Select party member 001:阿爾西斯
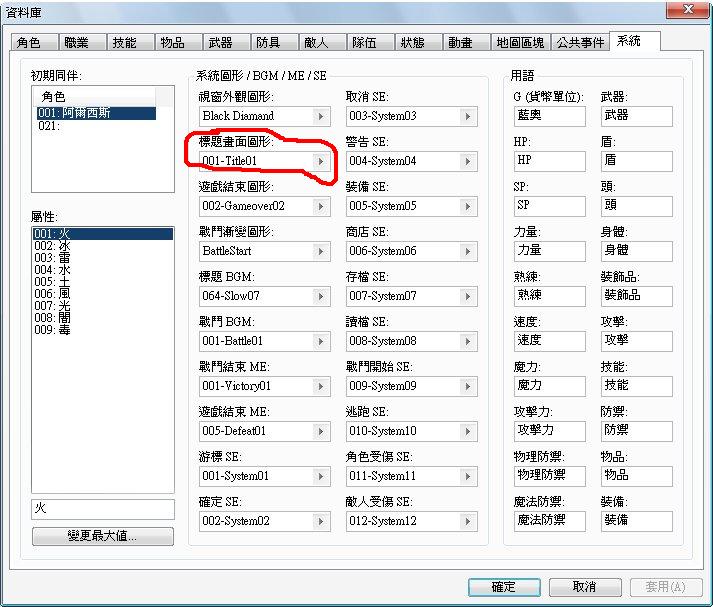 tap(96, 113)
